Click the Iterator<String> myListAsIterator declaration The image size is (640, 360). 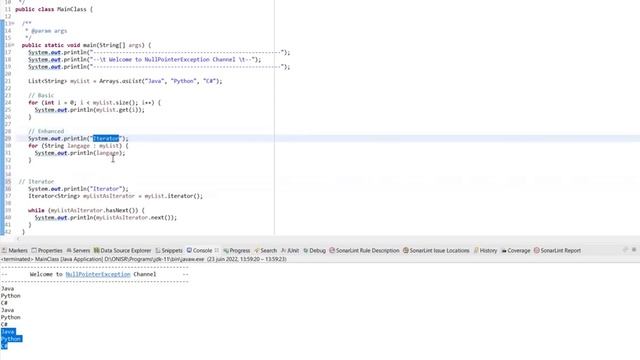click(x=115, y=196)
